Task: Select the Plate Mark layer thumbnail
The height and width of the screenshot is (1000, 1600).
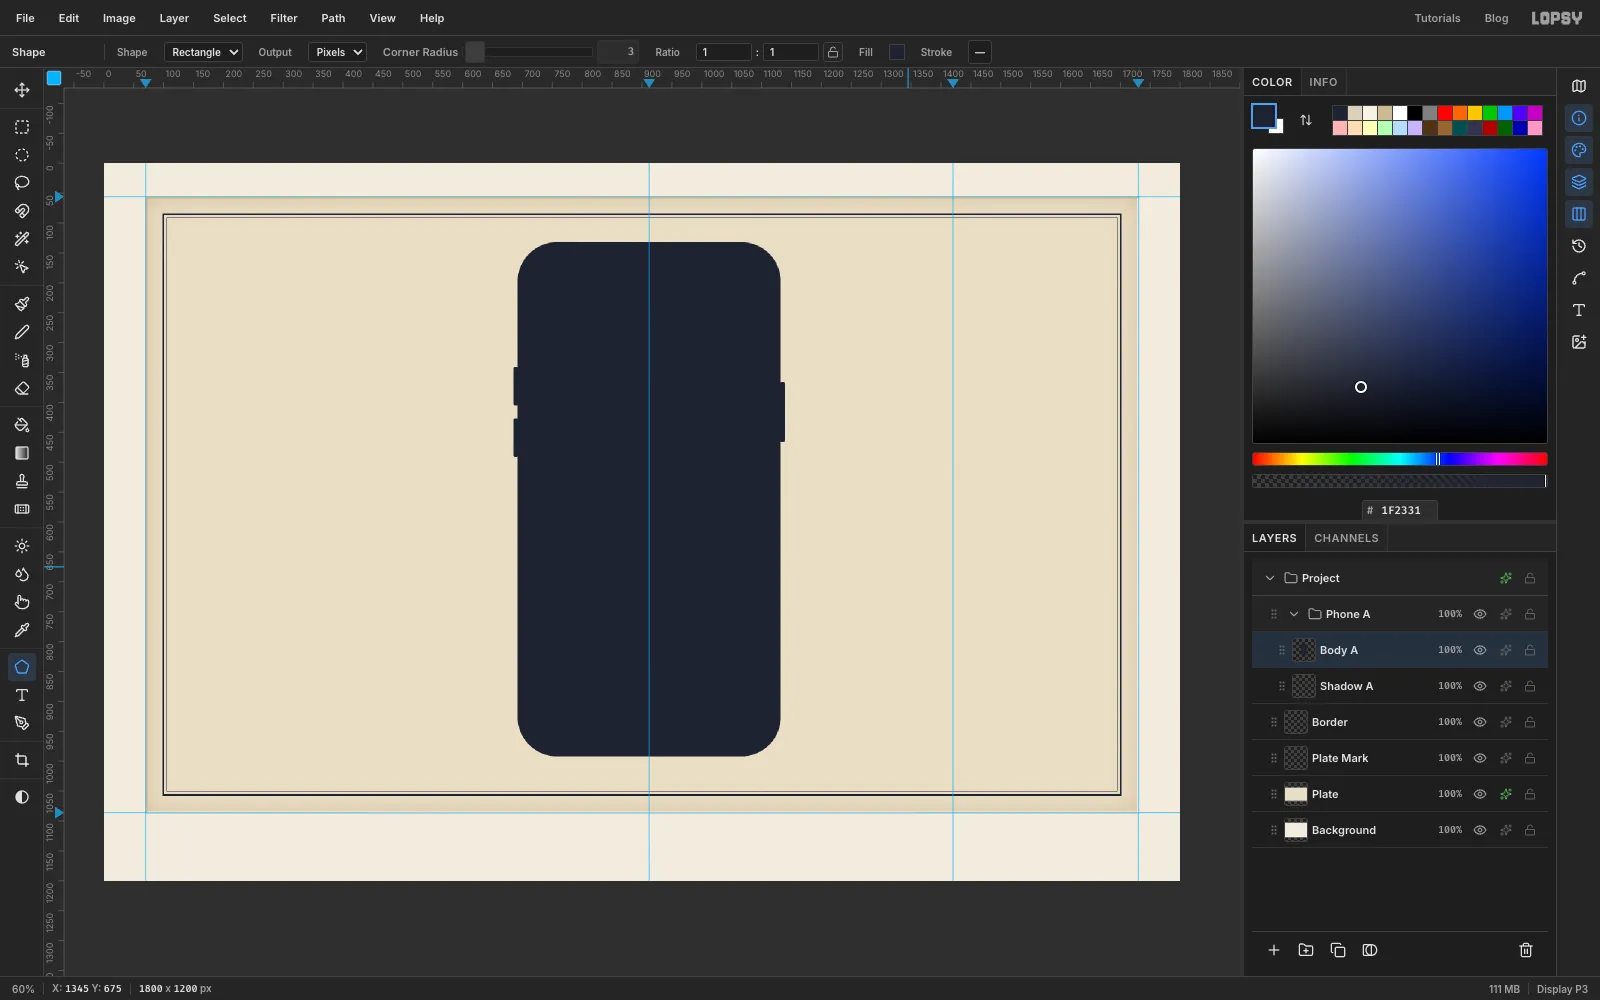Action: click(x=1296, y=758)
